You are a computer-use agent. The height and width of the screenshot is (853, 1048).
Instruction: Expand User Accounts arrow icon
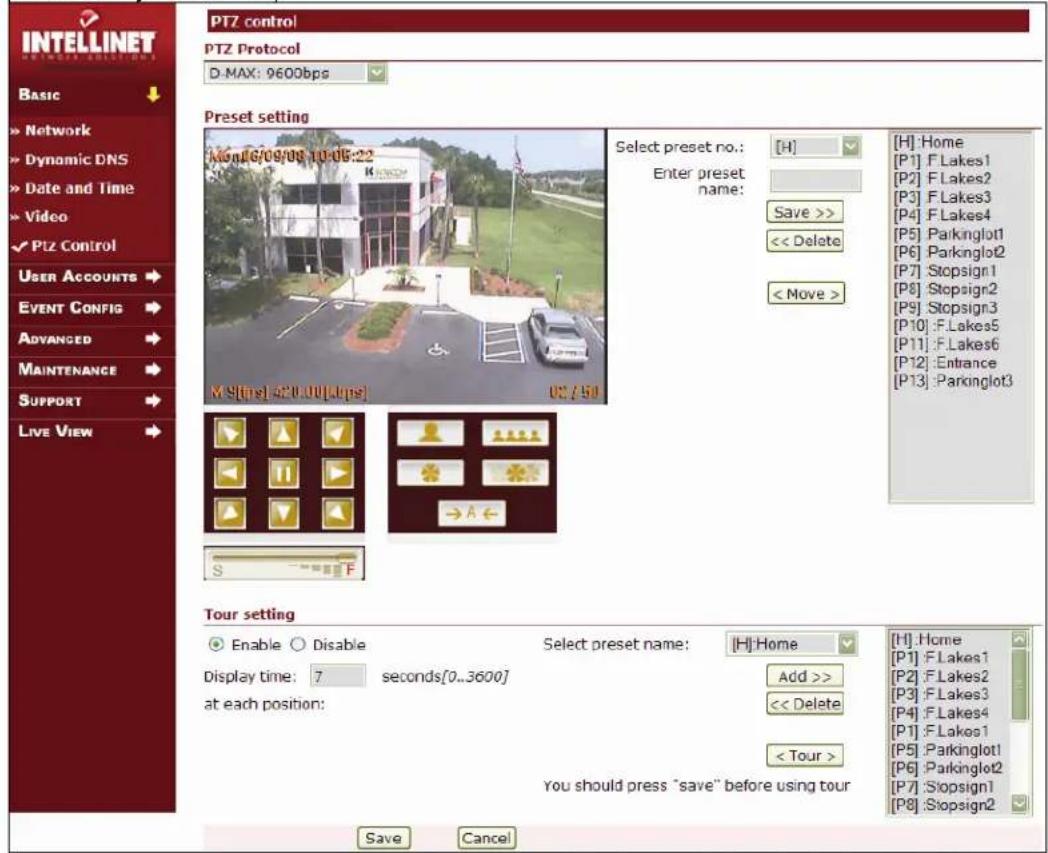coord(153,276)
